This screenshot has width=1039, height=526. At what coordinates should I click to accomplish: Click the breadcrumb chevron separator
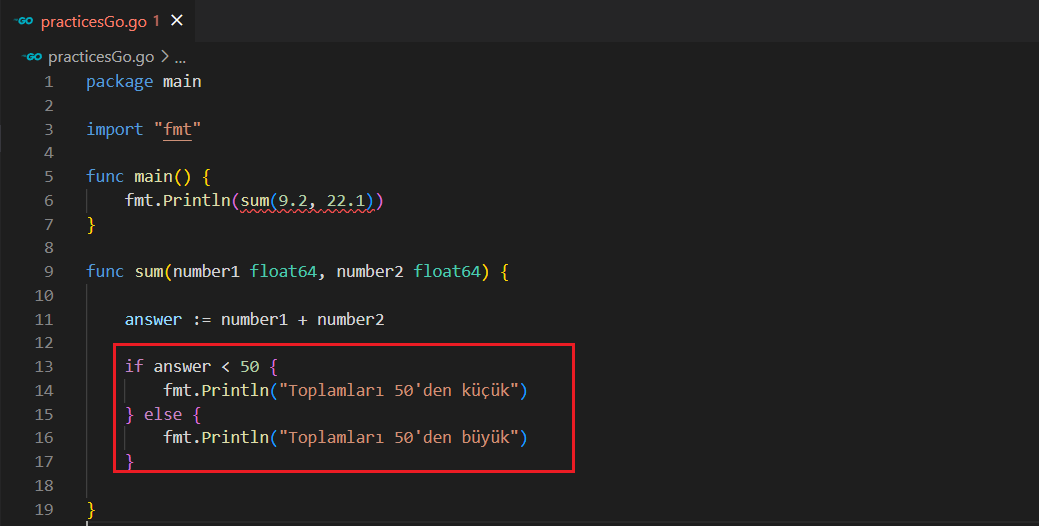point(165,57)
